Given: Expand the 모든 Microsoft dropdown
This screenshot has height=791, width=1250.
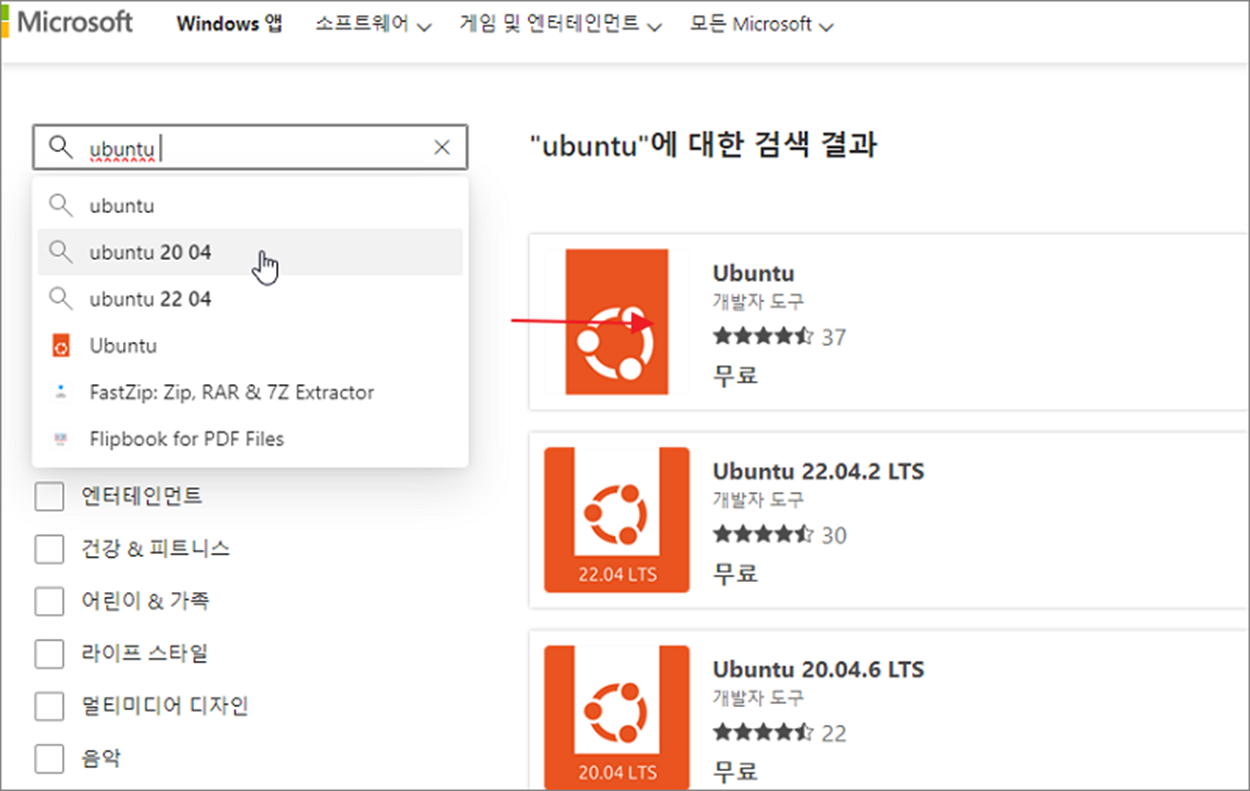Looking at the screenshot, I should point(761,24).
